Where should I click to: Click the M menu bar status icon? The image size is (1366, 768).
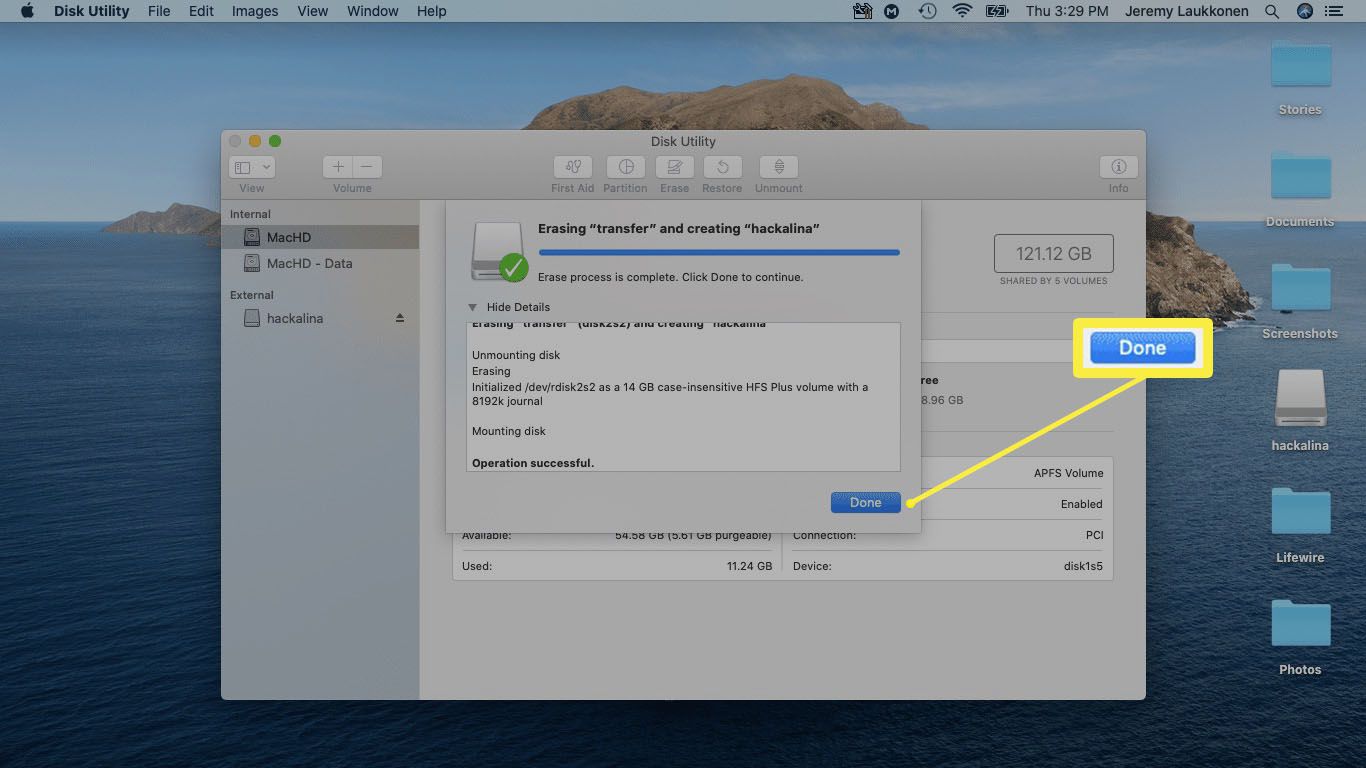(x=893, y=11)
